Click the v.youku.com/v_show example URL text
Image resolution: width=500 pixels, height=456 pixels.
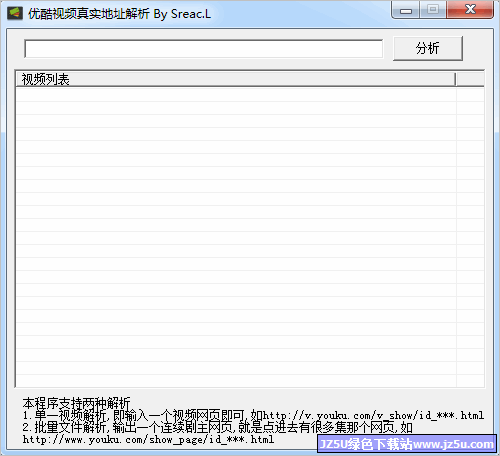[x=373, y=416]
